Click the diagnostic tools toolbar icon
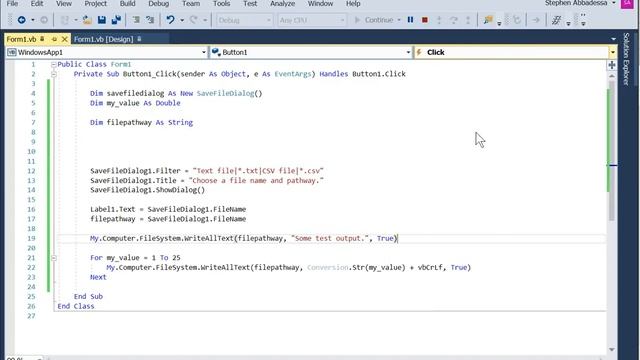 [x=556, y=20]
